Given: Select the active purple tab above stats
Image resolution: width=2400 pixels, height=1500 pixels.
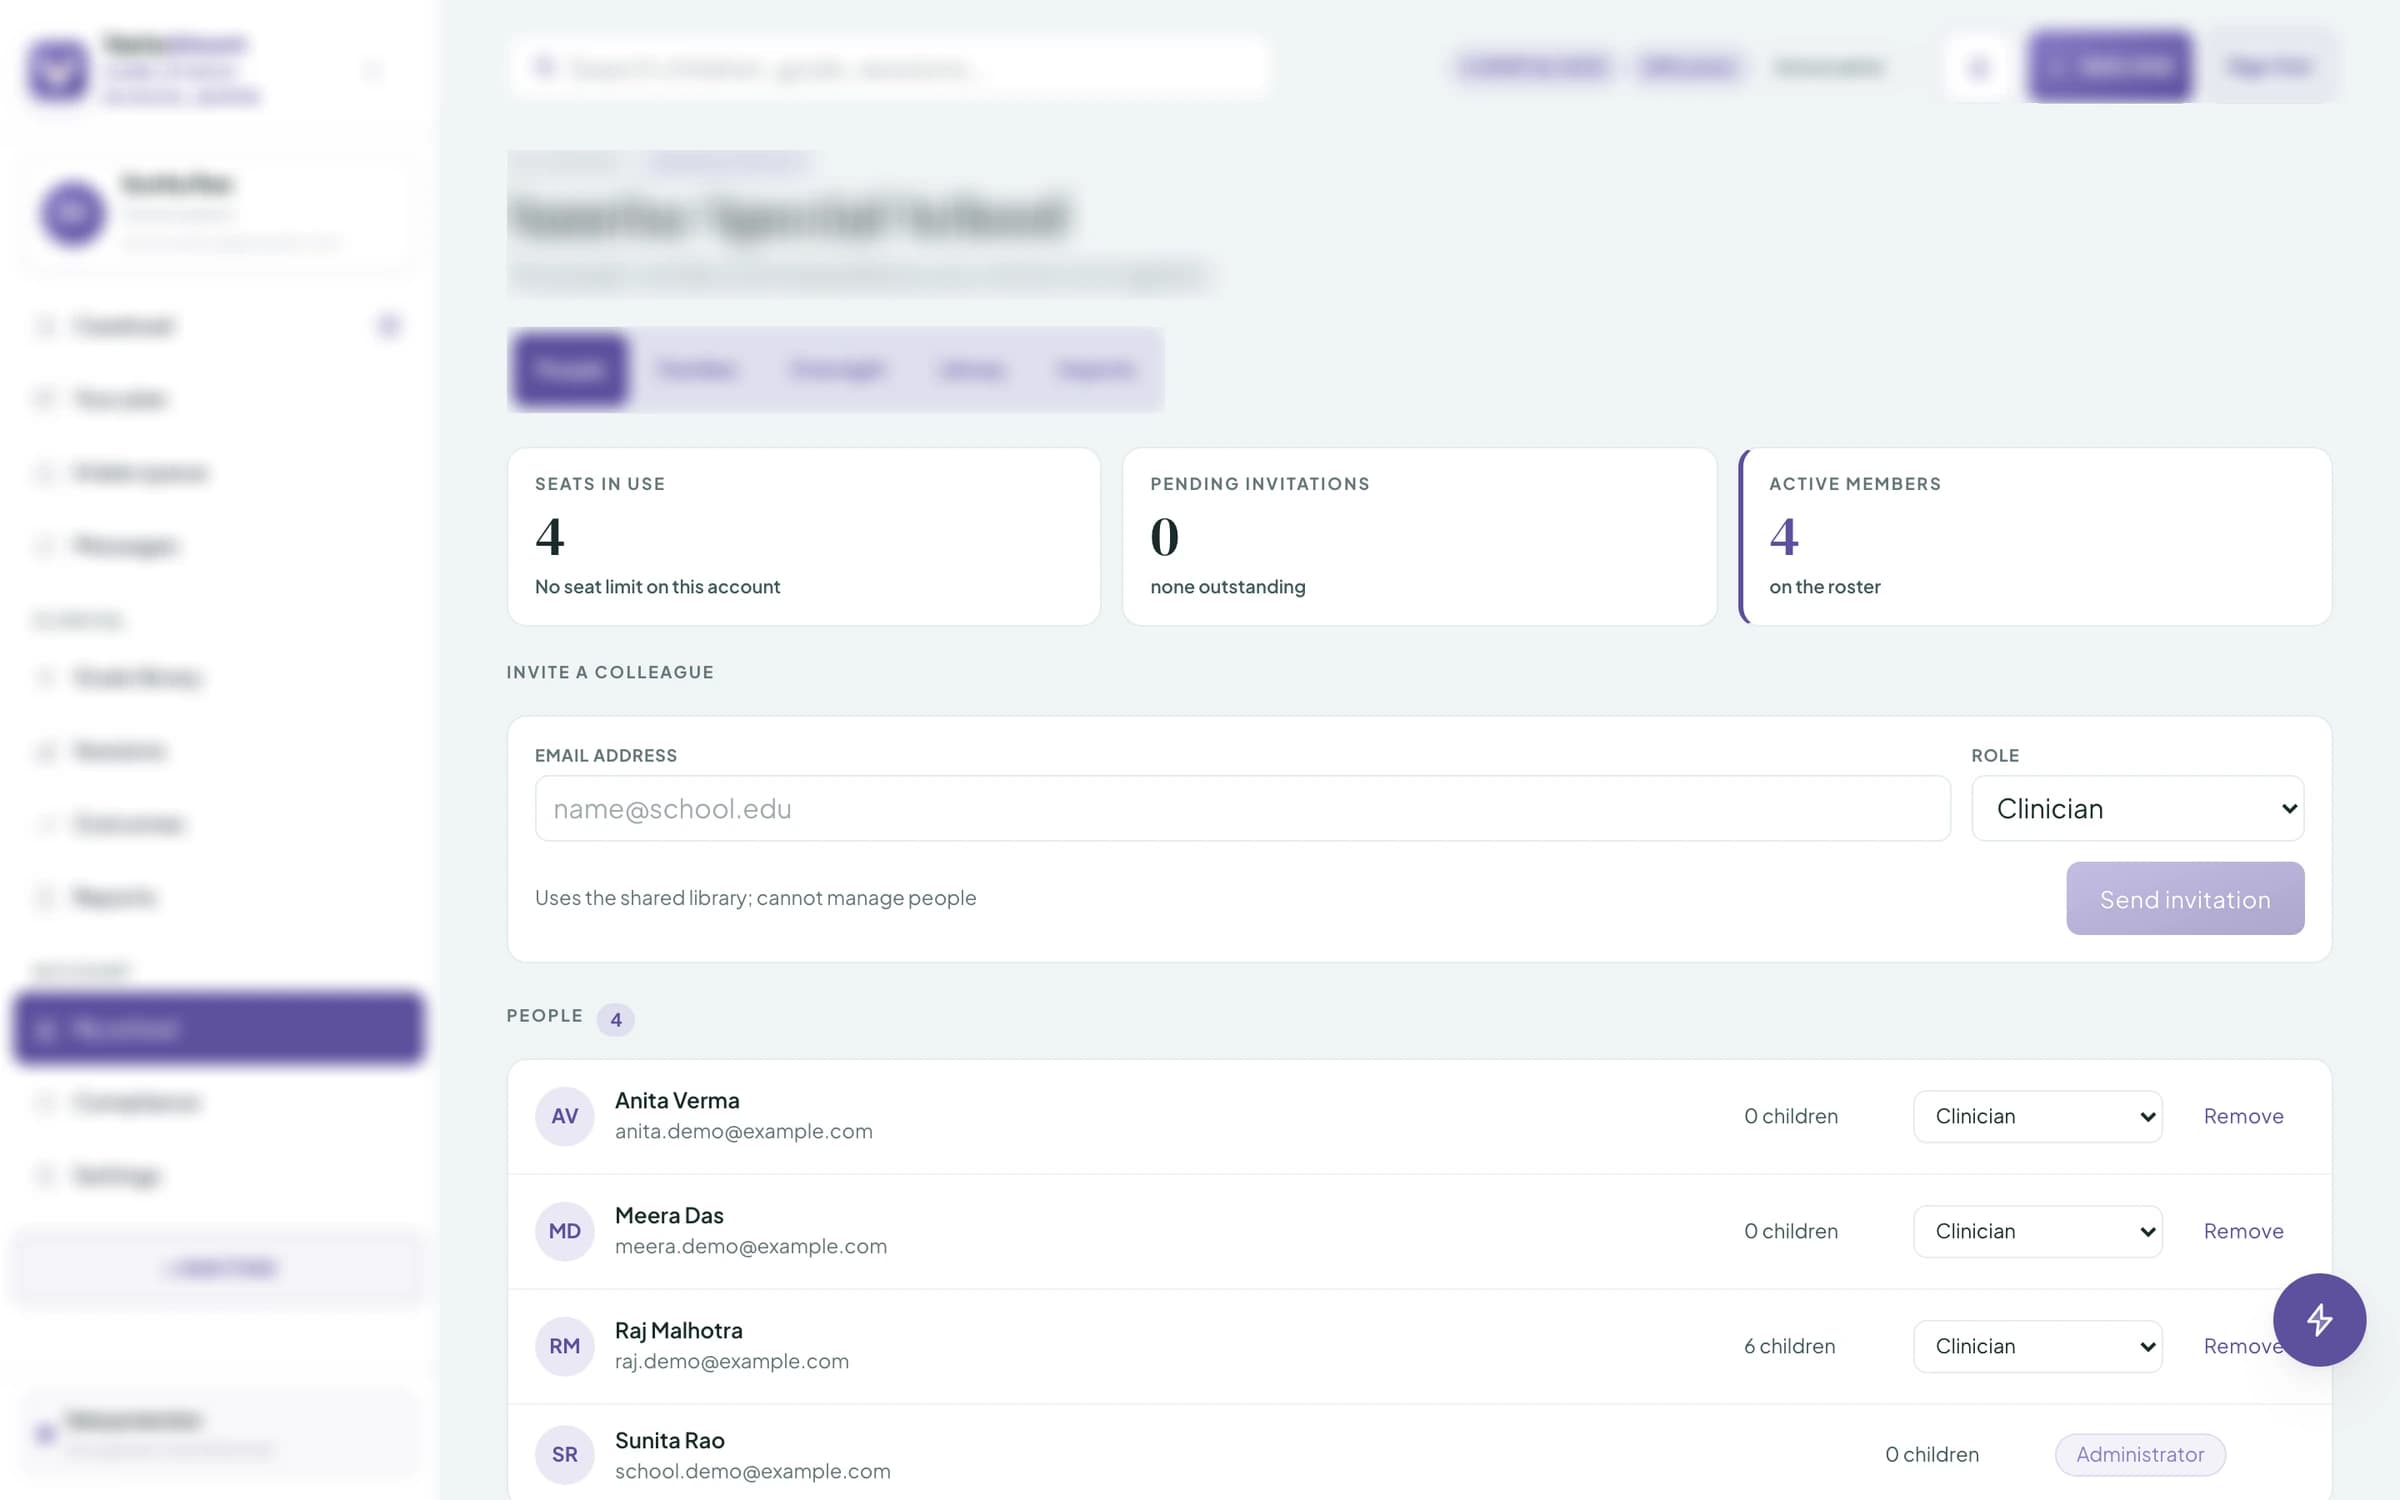Looking at the screenshot, I should [x=570, y=369].
